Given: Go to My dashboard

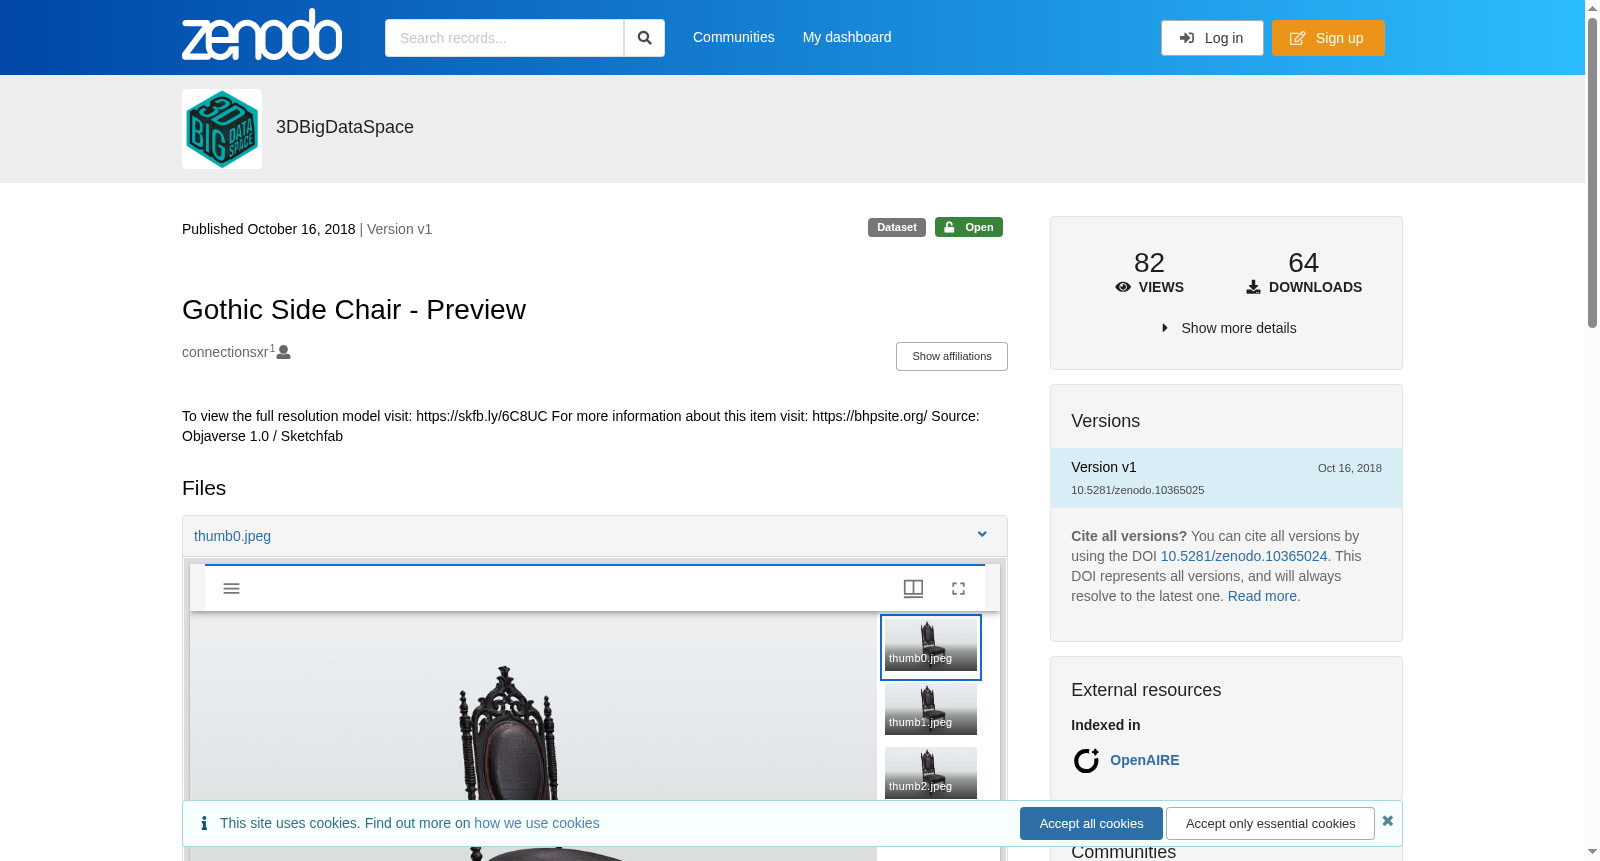Looking at the screenshot, I should point(847,37).
